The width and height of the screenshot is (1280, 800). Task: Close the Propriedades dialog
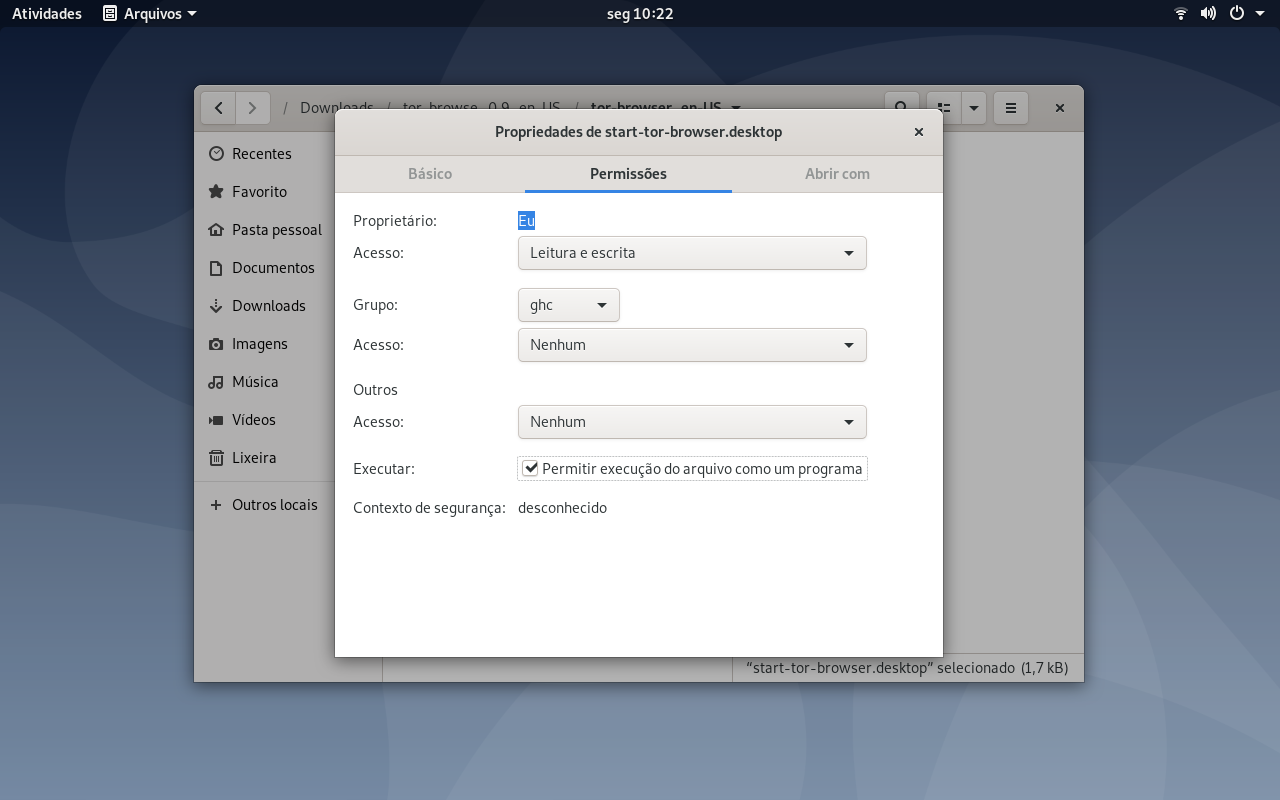coord(919,132)
